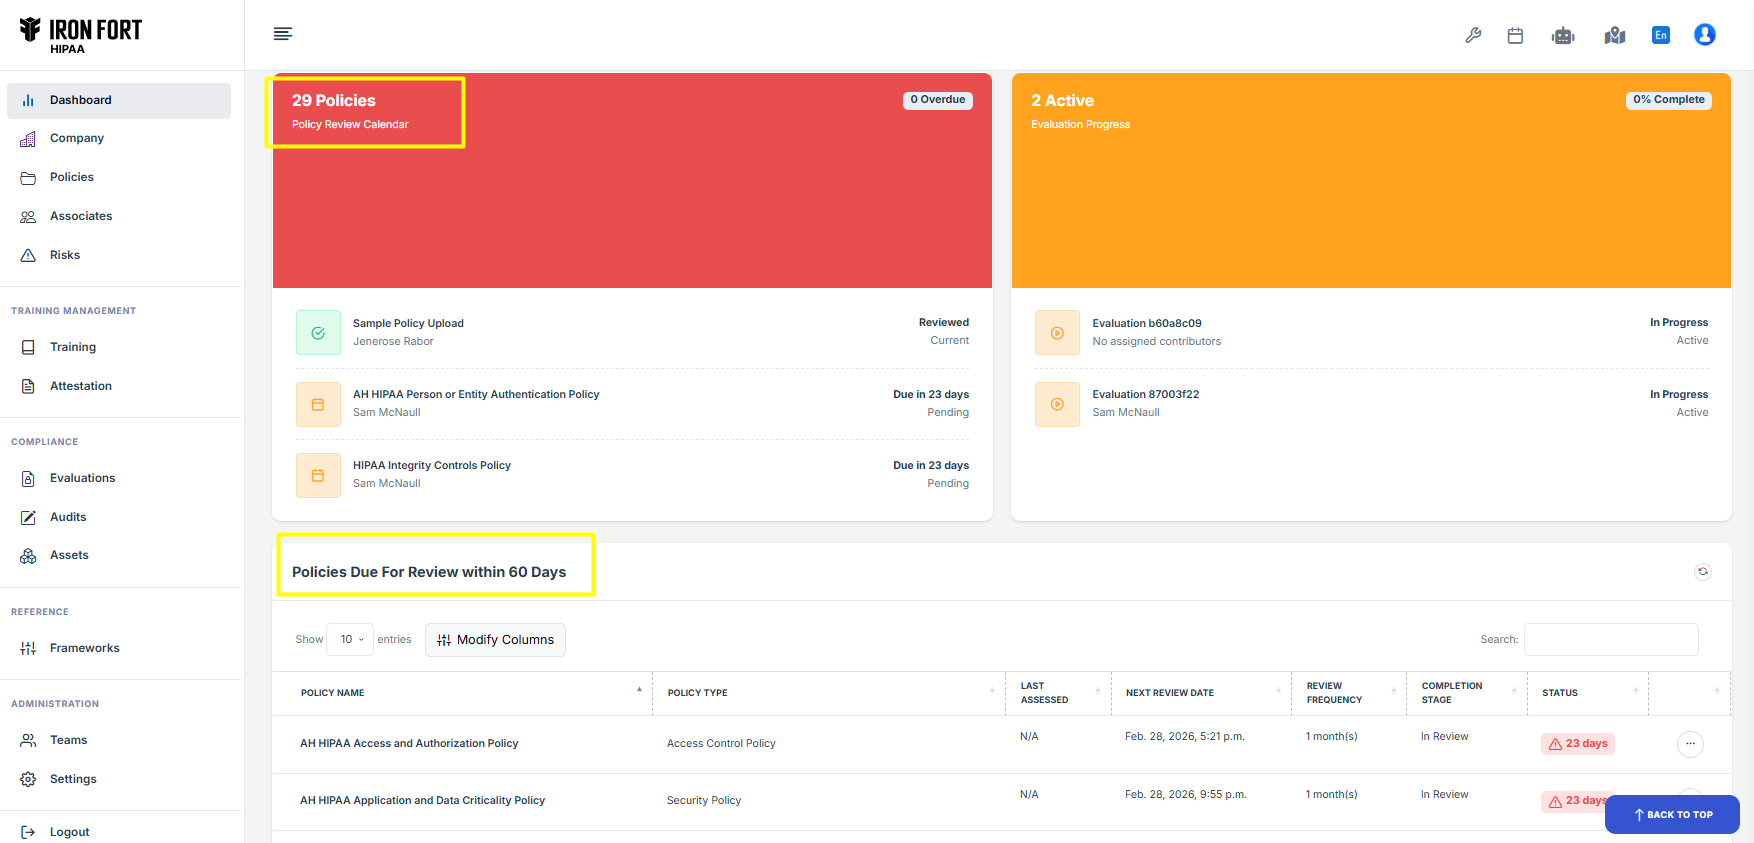
Task: Click into the table Search field
Action: 1610,640
